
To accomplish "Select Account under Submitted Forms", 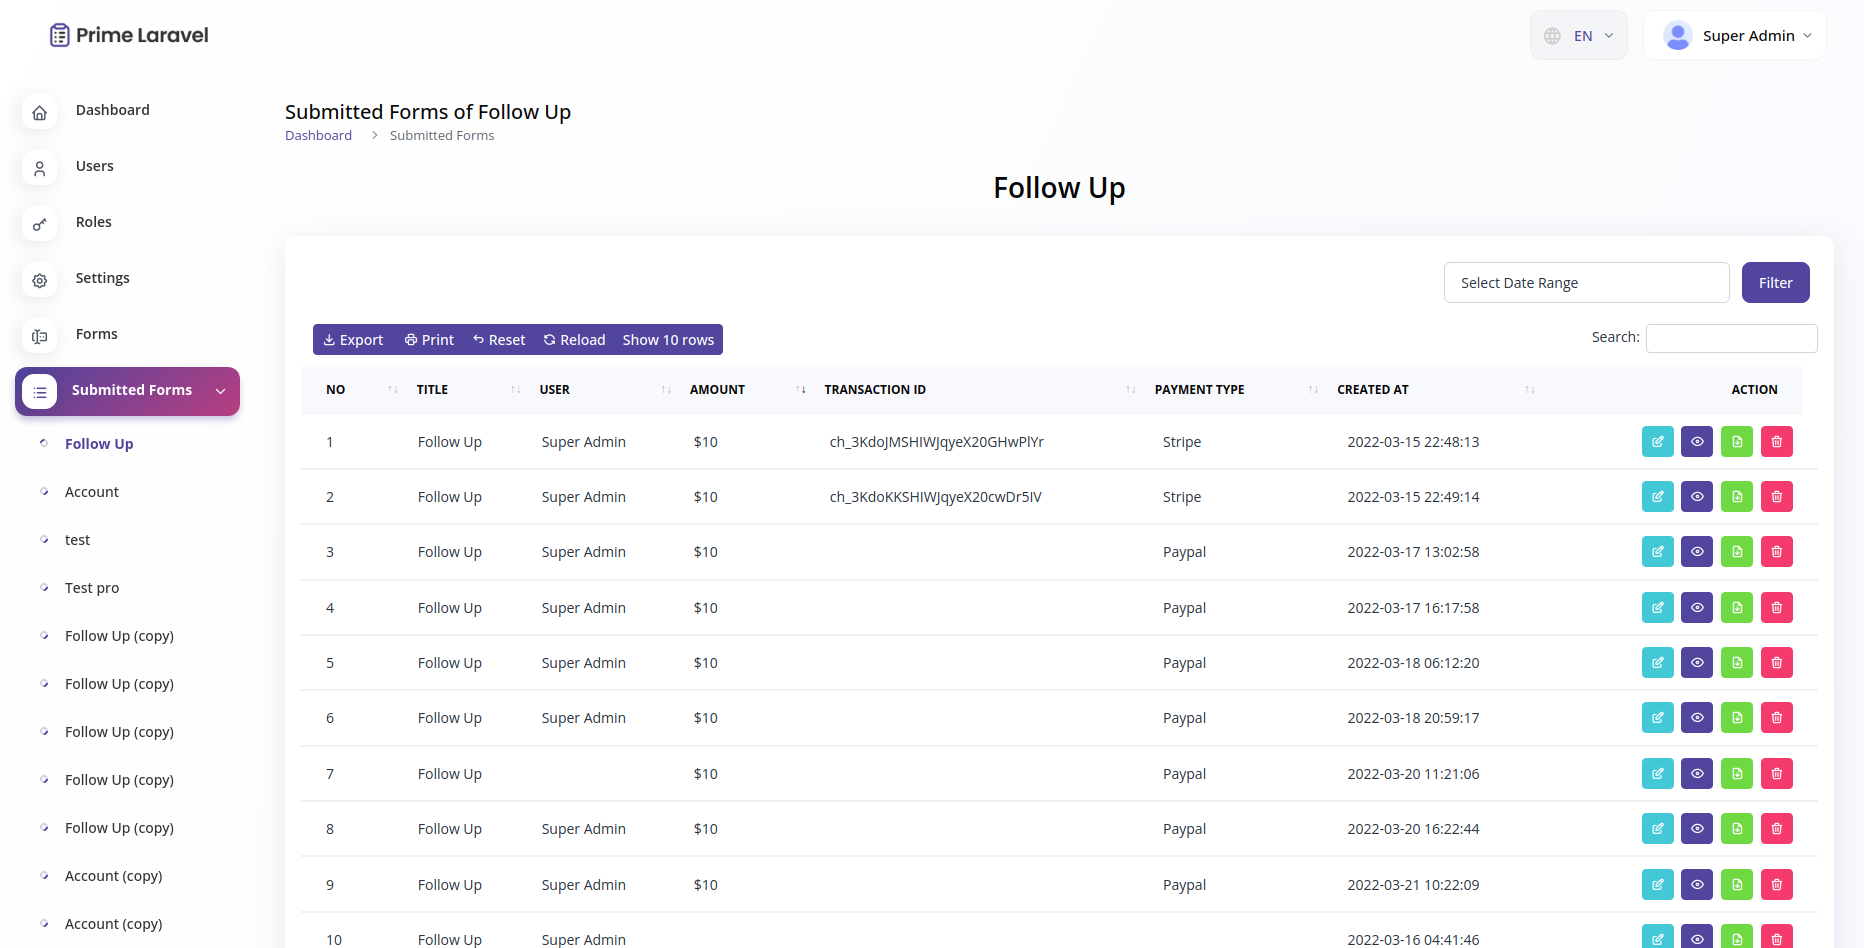I will pos(91,491).
